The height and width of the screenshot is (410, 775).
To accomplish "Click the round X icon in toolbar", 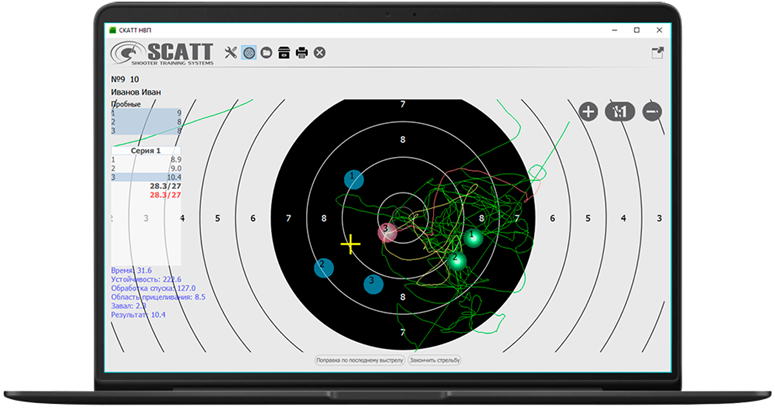I will click(x=319, y=52).
